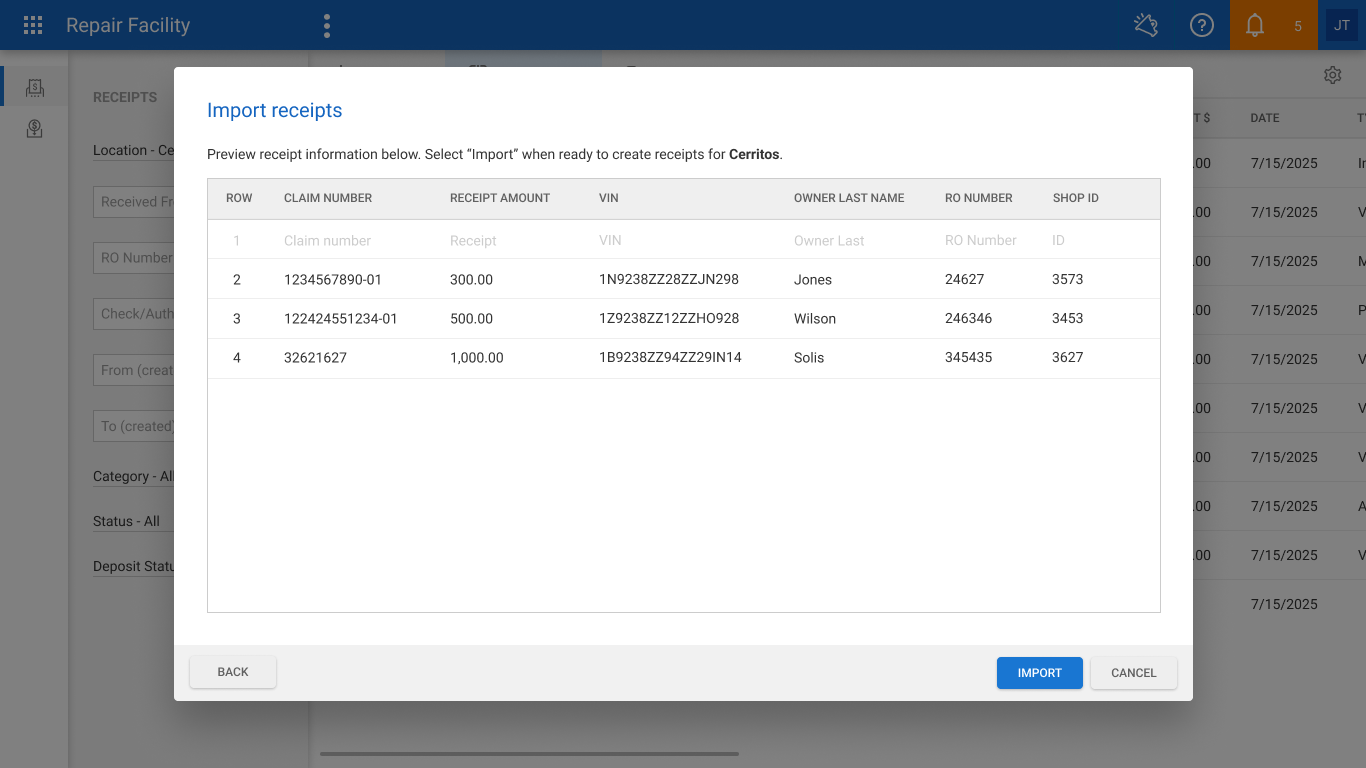The width and height of the screenshot is (1366, 768).
Task: Click the VIN column header
Action: coord(609,198)
